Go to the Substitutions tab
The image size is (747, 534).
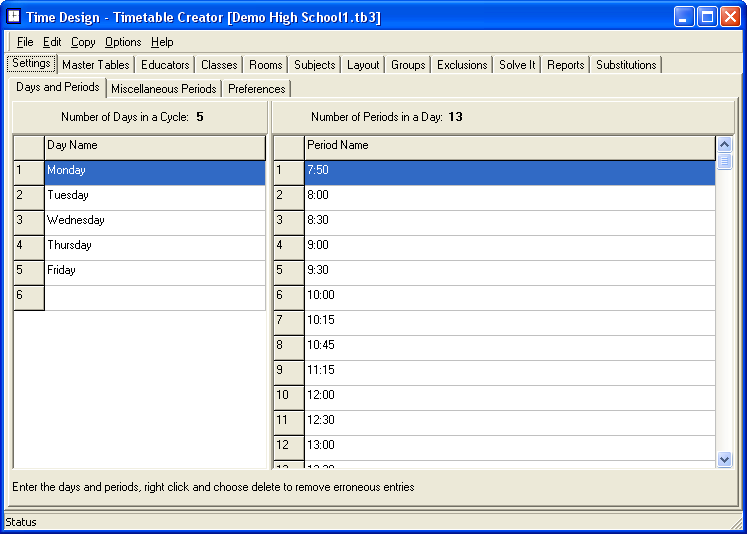(626, 65)
